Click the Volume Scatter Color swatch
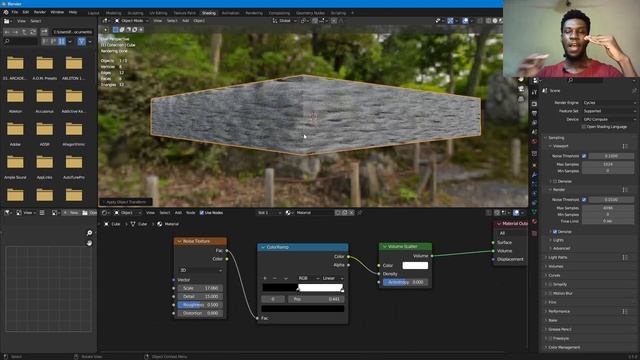640x360 pixels. click(x=415, y=265)
